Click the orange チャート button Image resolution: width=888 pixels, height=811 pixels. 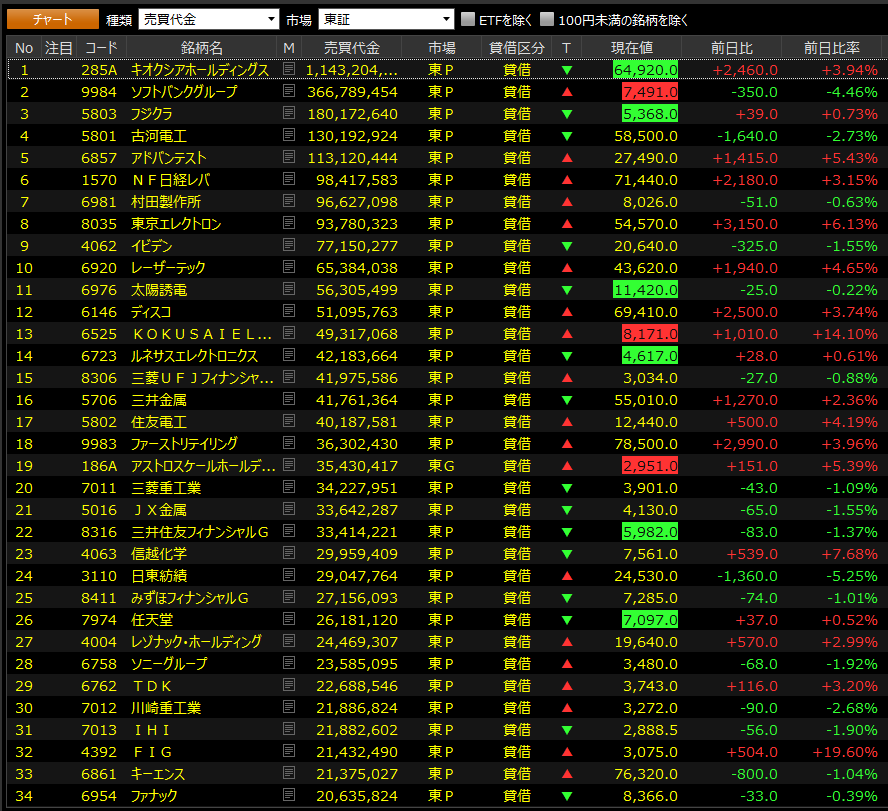tap(53, 19)
